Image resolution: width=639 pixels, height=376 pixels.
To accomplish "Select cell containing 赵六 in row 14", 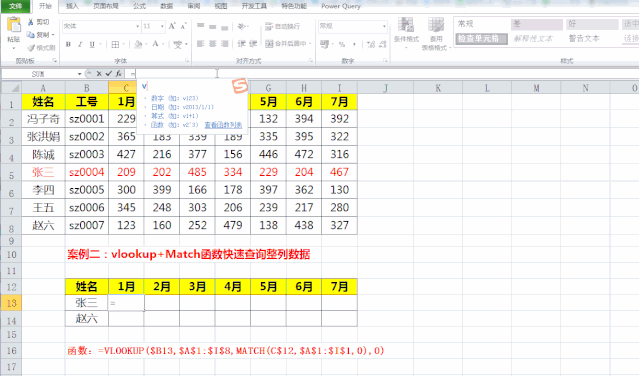I will point(86,318).
